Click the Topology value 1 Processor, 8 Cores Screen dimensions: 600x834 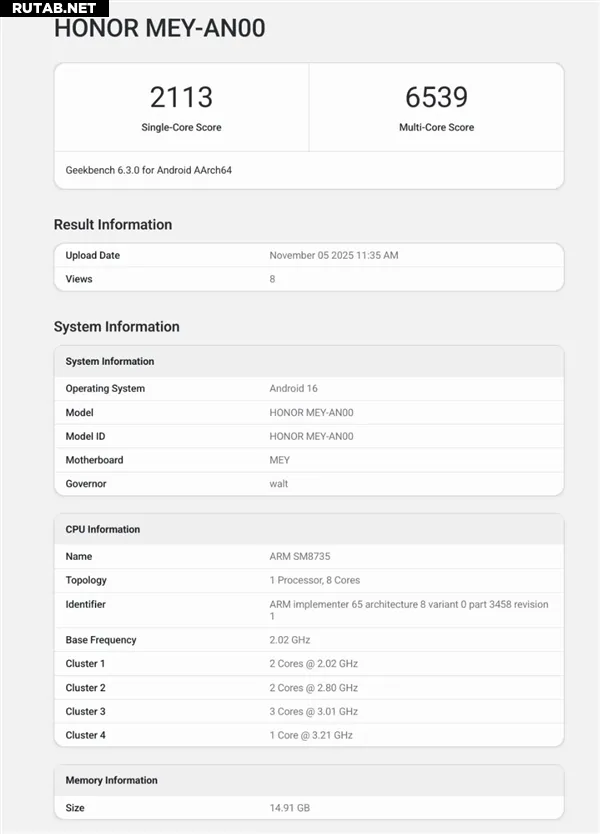click(314, 580)
